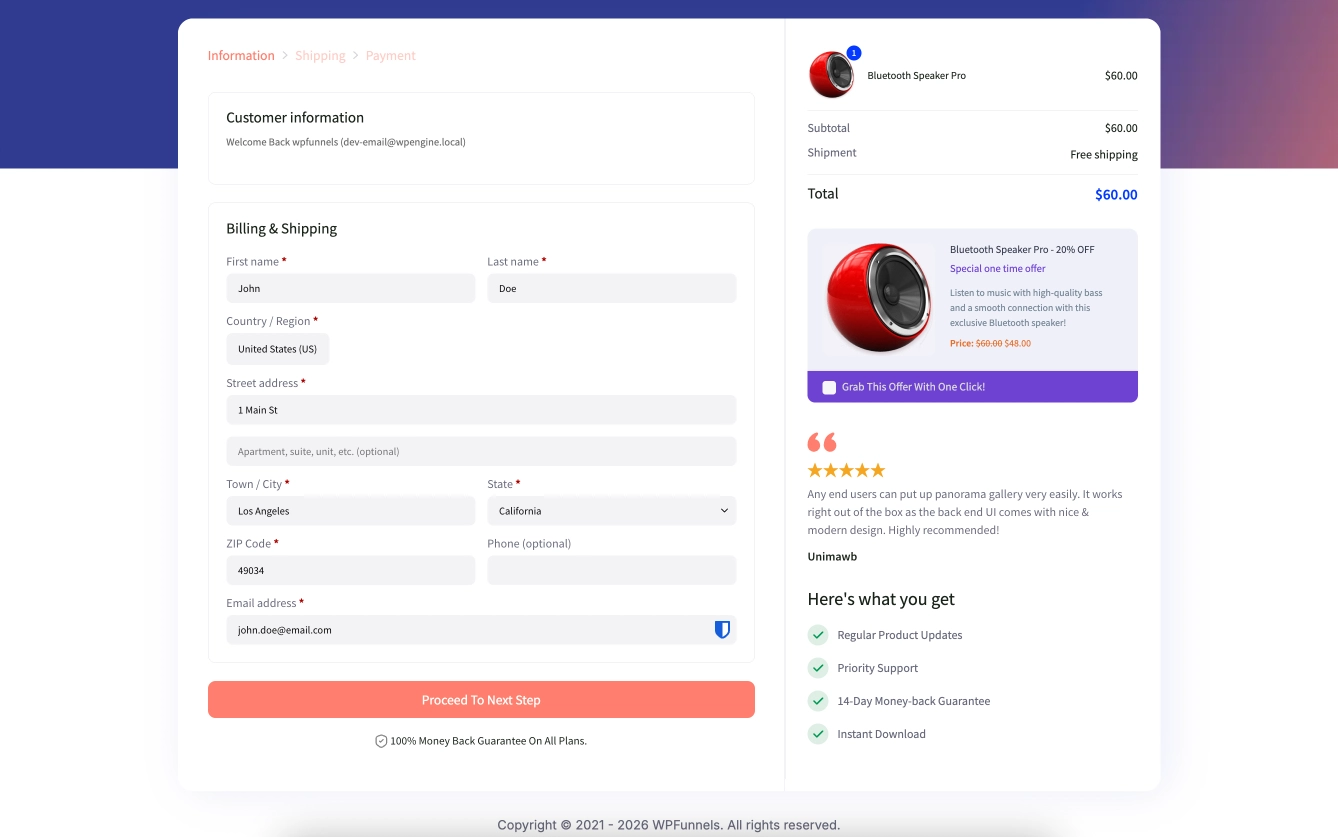
Task: Click the checkmark beside Regular Product Updates
Action: pyautogui.click(x=818, y=635)
